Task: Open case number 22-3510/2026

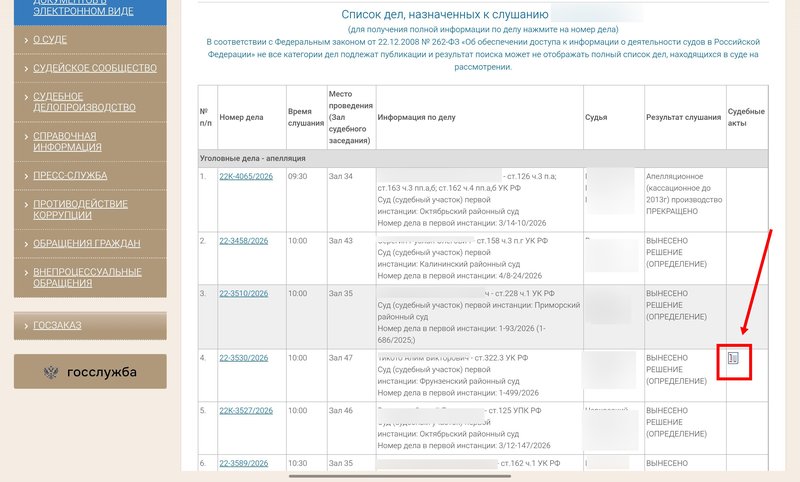Action: tap(243, 294)
